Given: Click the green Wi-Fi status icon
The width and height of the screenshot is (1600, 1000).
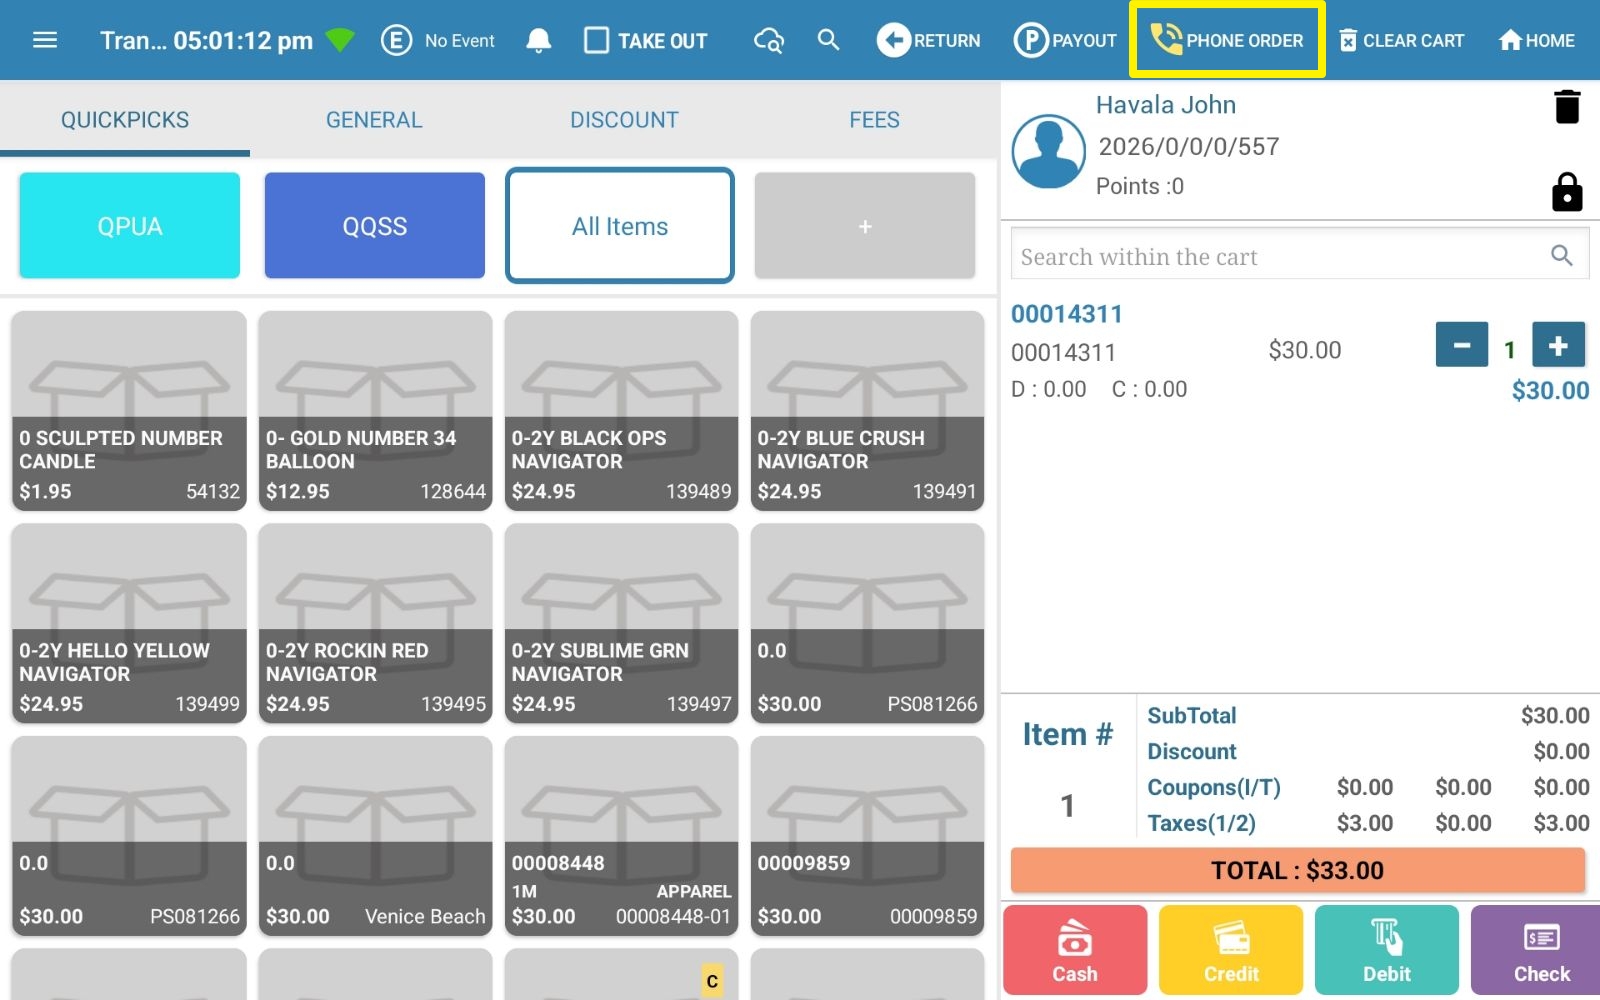Looking at the screenshot, I should (340, 40).
